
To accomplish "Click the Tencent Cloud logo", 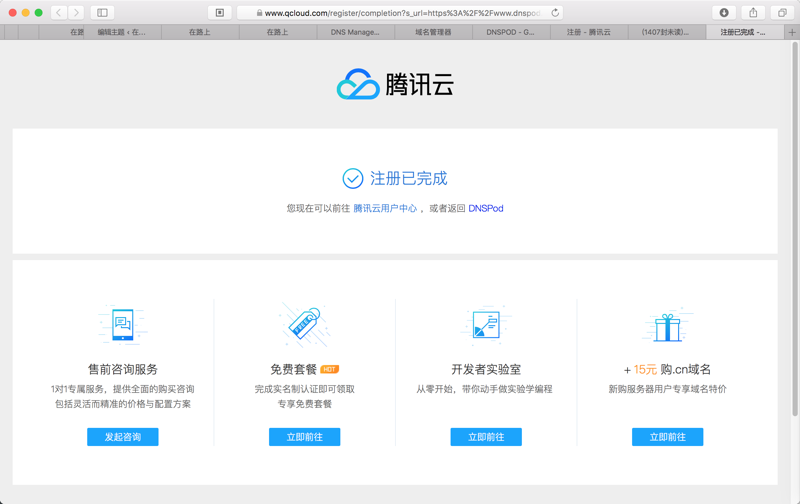I will (x=395, y=84).
